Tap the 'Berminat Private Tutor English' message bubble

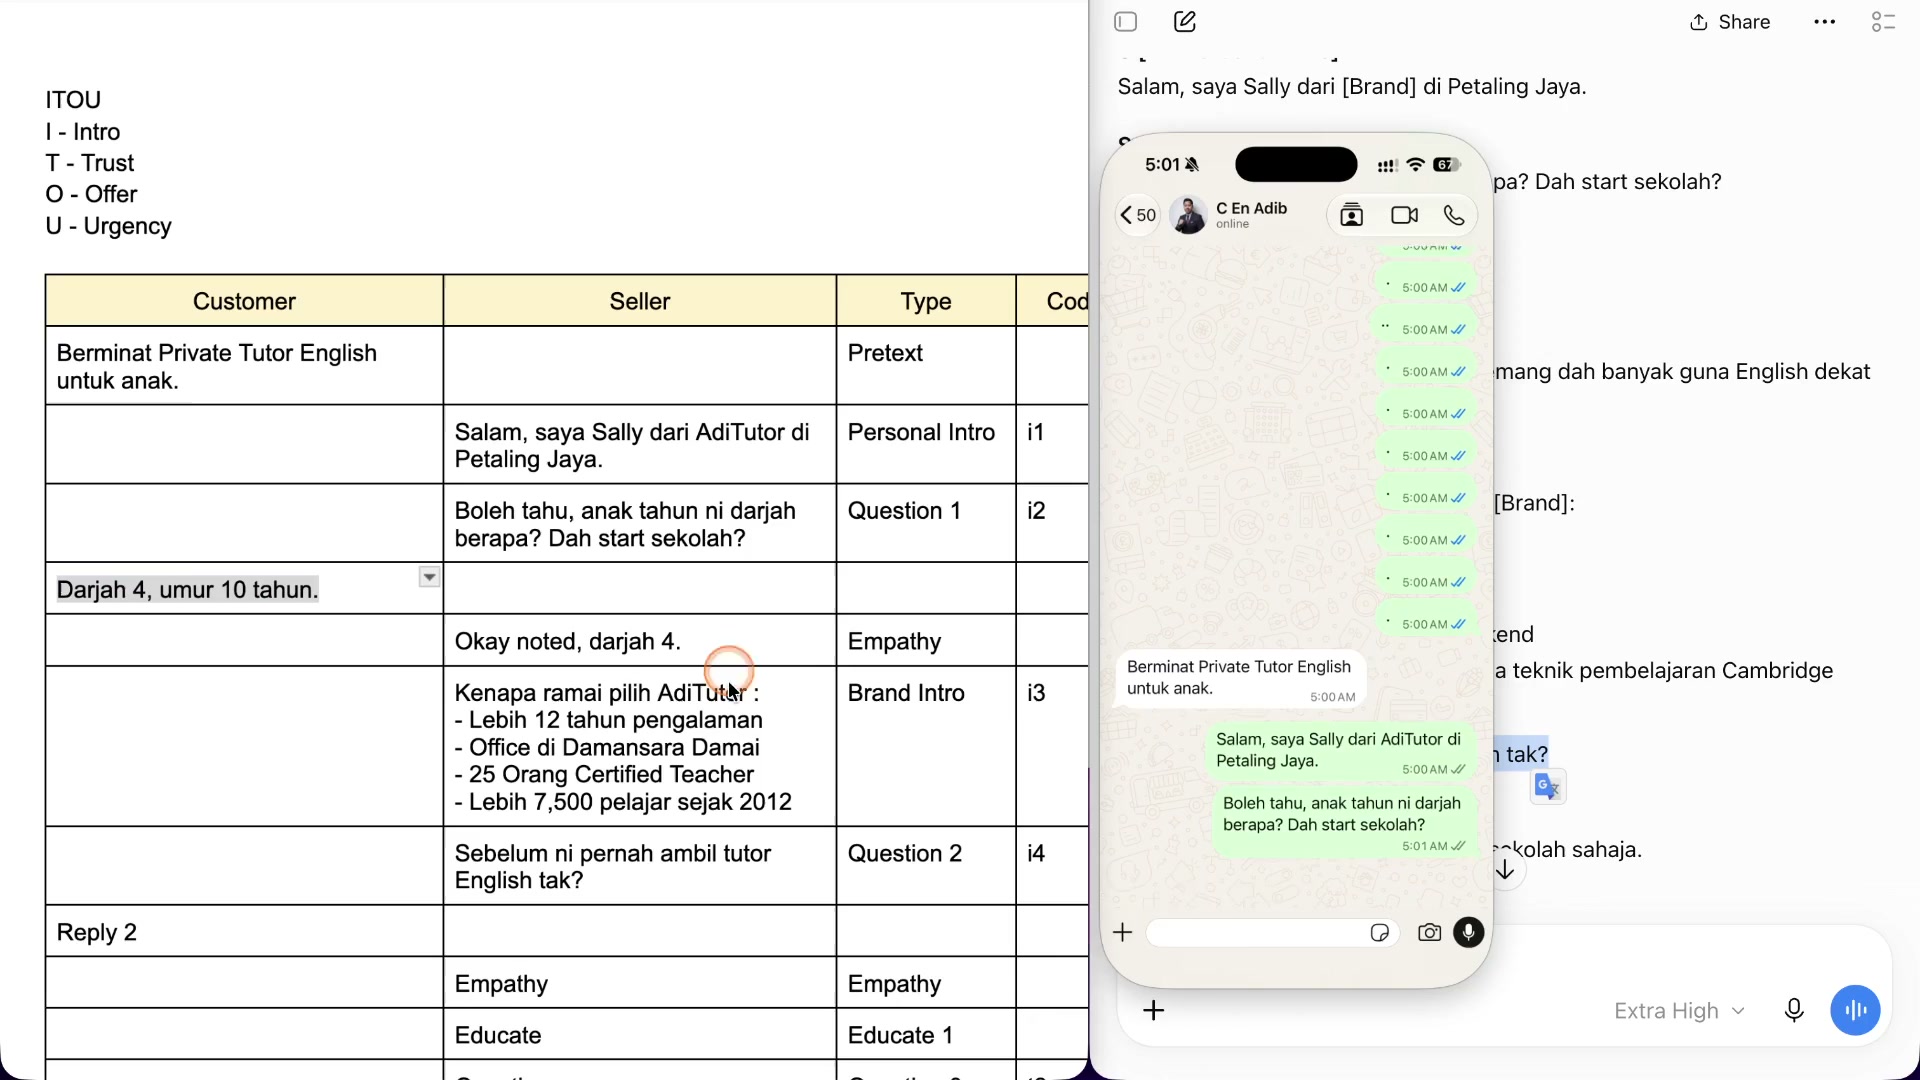[x=1241, y=679]
